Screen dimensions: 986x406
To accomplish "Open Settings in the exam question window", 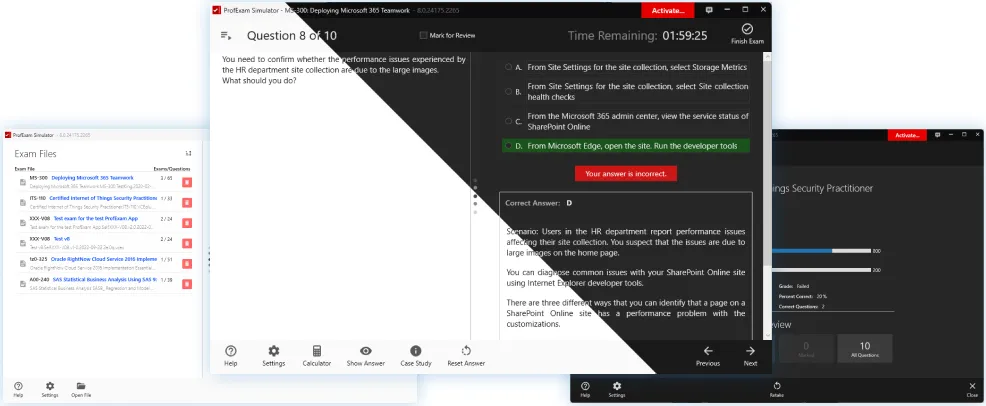I will [x=274, y=356].
